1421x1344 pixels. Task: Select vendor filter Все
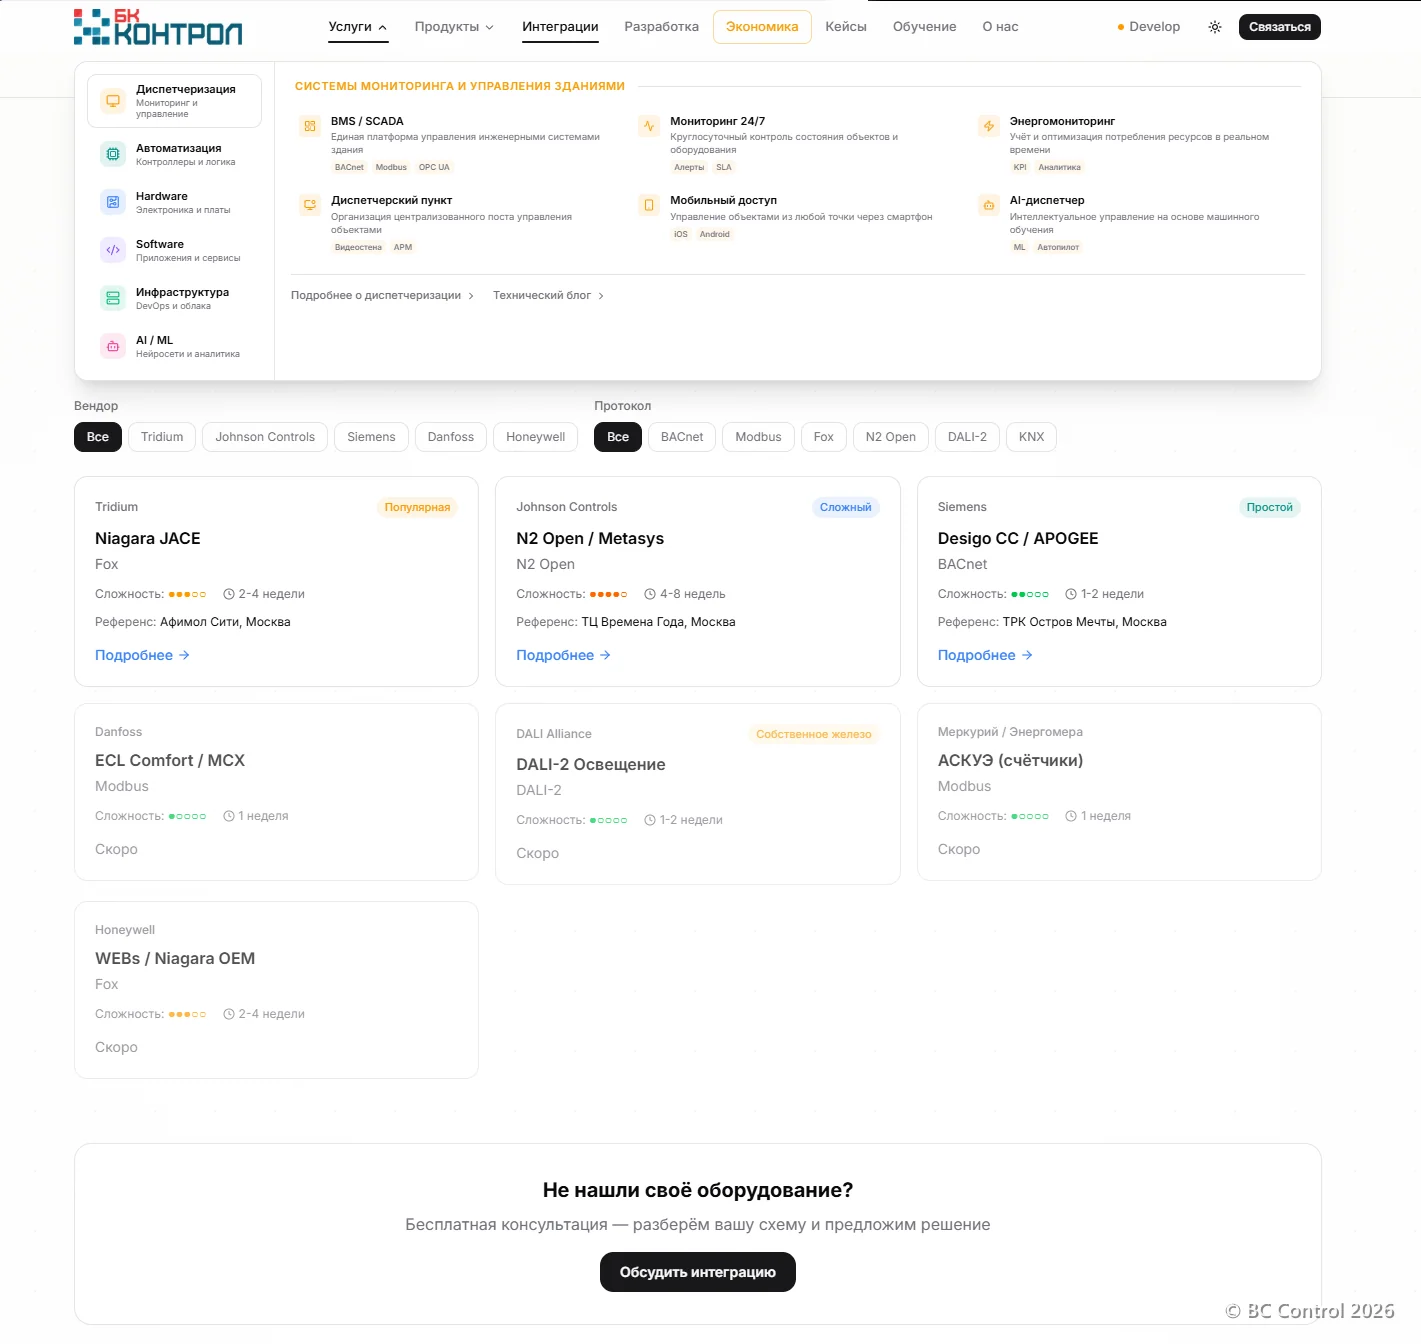pyautogui.click(x=98, y=437)
